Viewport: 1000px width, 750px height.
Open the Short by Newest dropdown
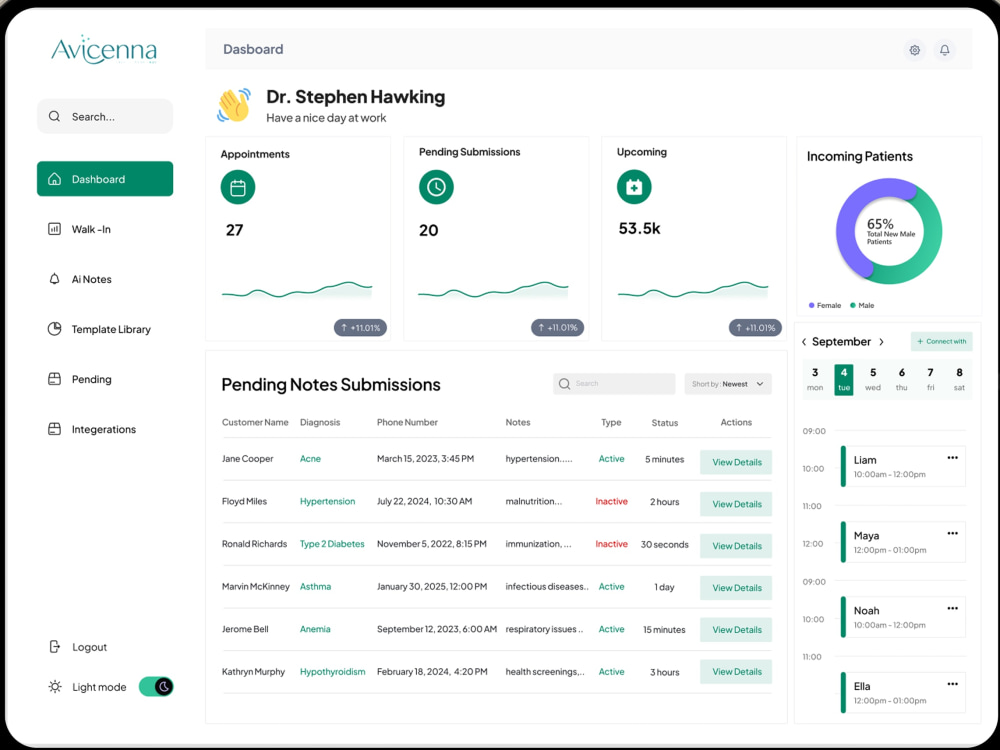coord(728,384)
